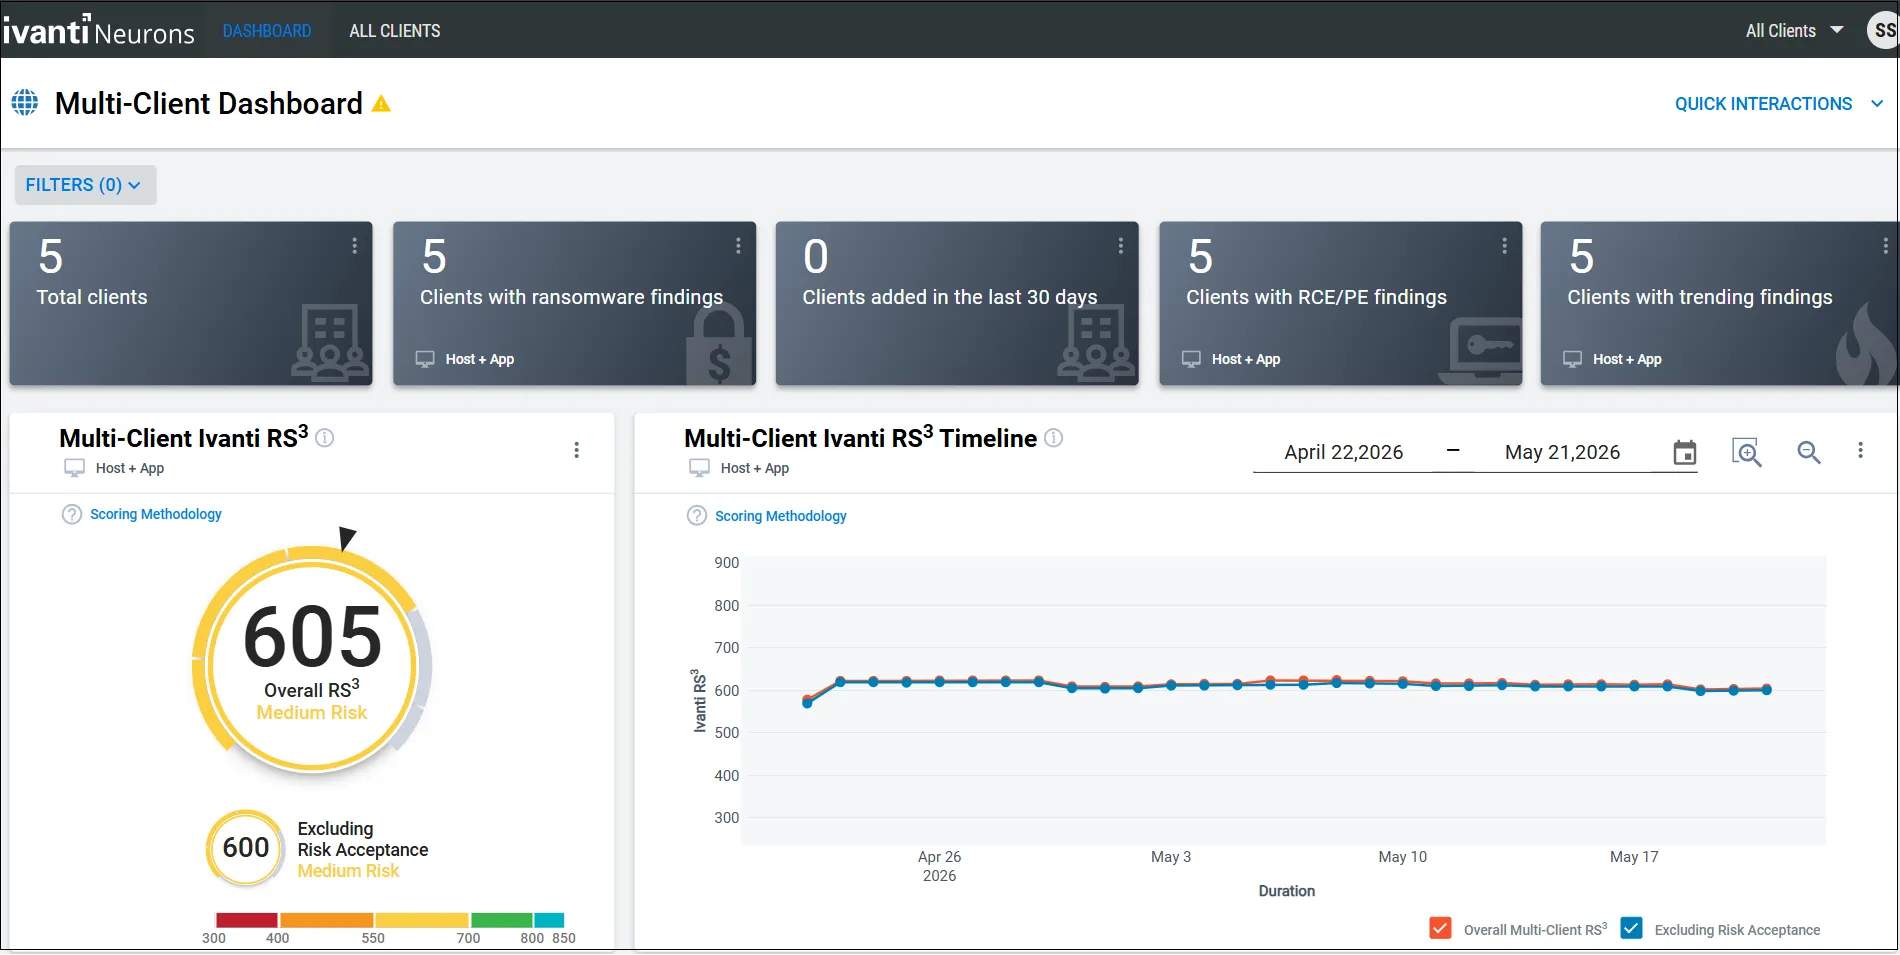Image resolution: width=1900 pixels, height=955 pixels.
Task: Open options menu on Total clients card
Action: point(354,245)
